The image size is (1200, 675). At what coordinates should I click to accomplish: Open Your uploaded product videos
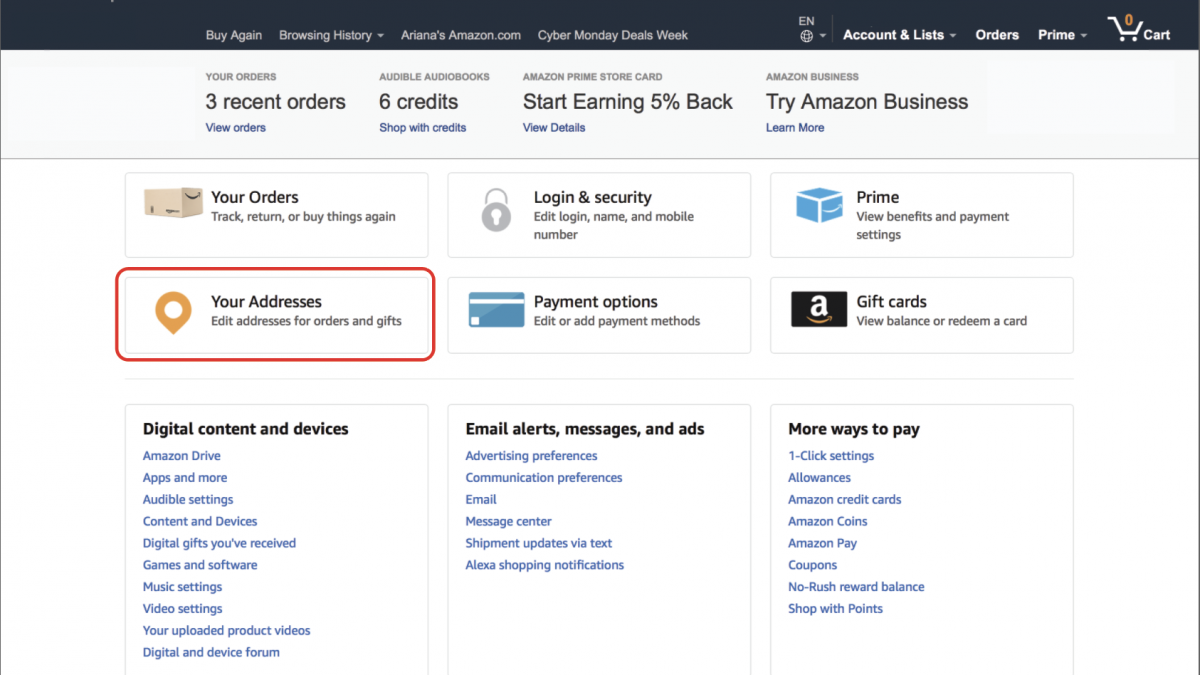[x=227, y=632]
